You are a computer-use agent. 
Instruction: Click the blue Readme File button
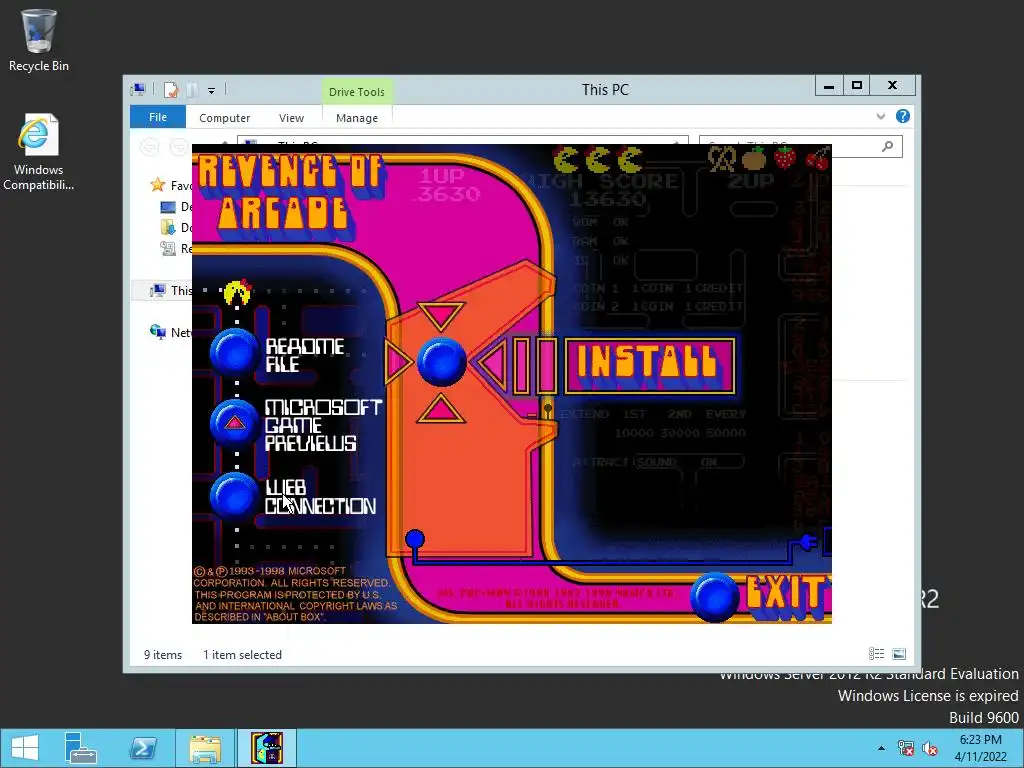click(x=234, y=353)
